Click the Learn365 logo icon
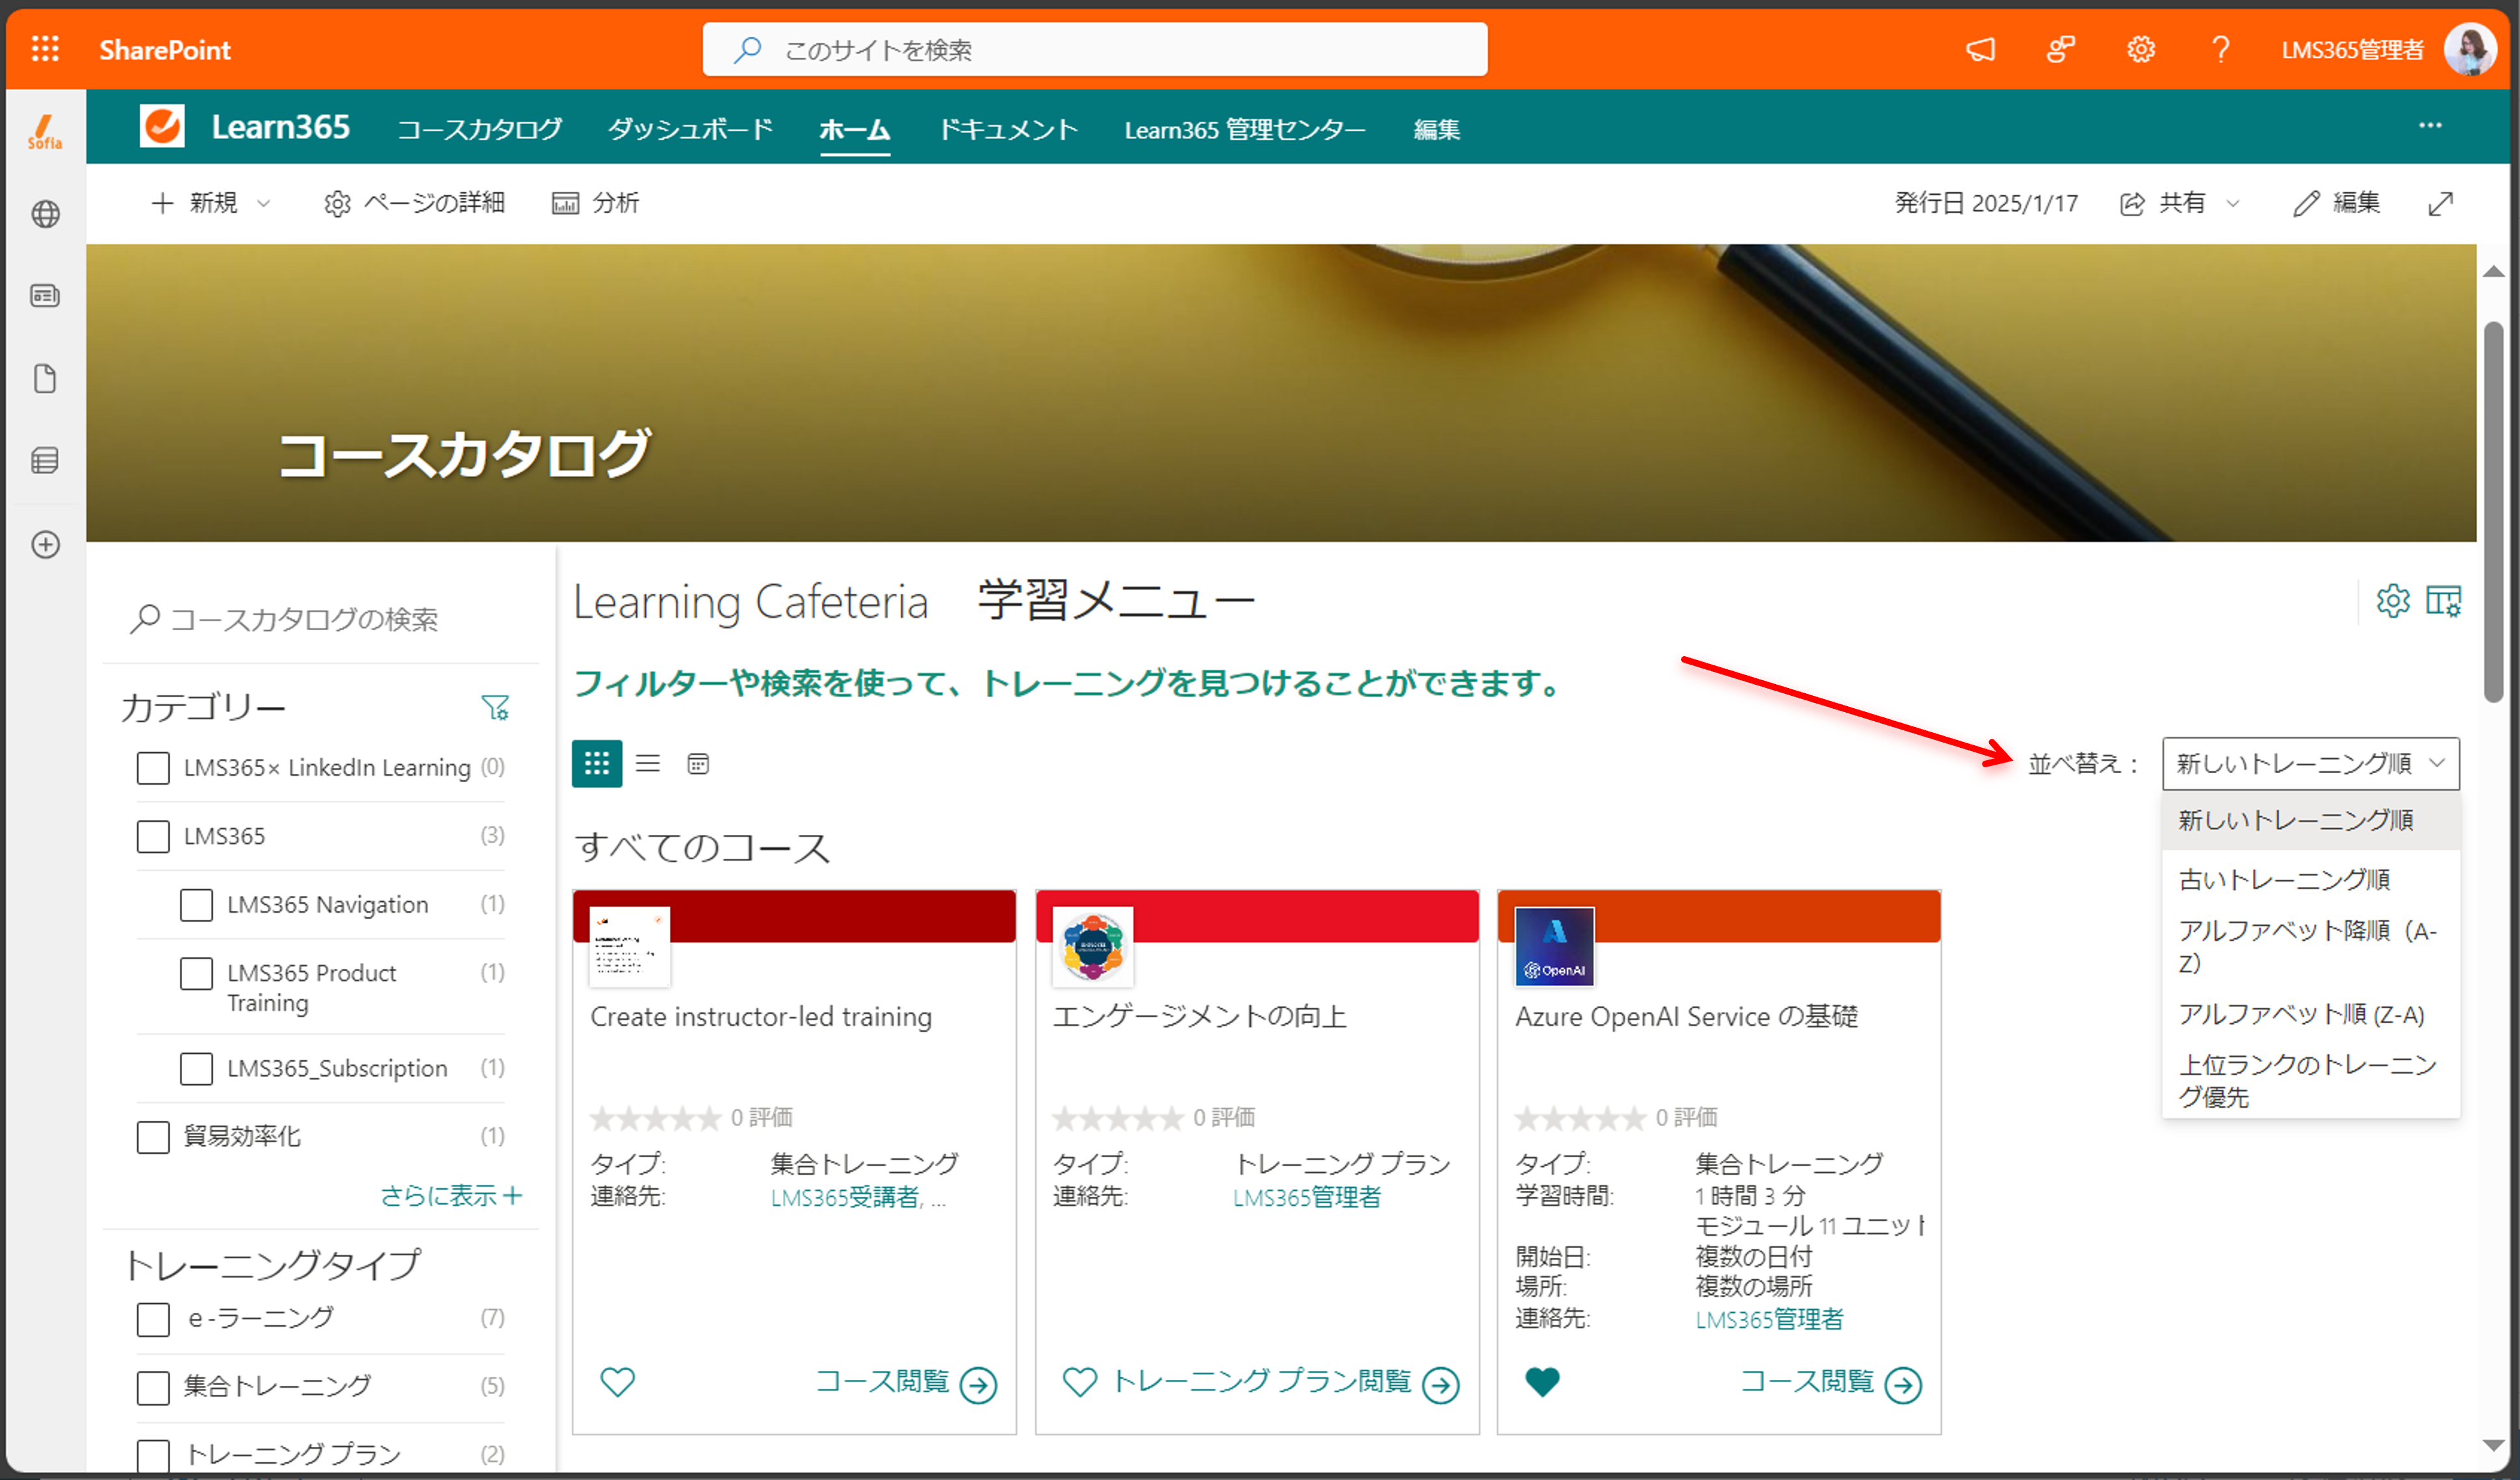This screenshot has height=1480, width=2520. pyautogui.click(x=162, y=127)
